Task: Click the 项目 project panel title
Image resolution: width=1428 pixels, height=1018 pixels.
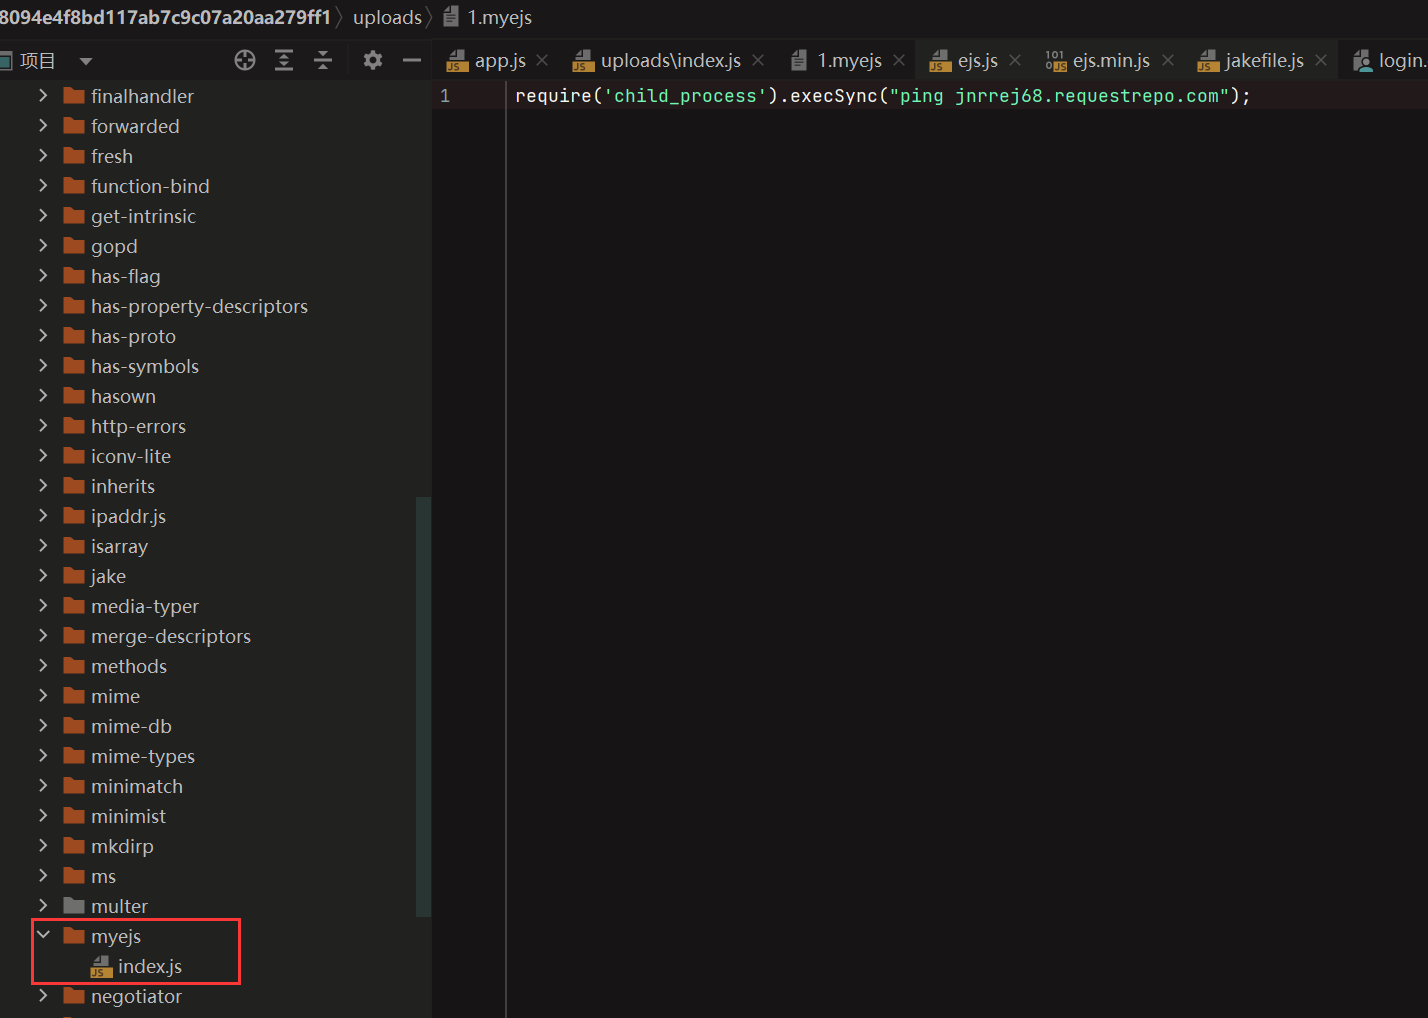Action: [37, 61]
